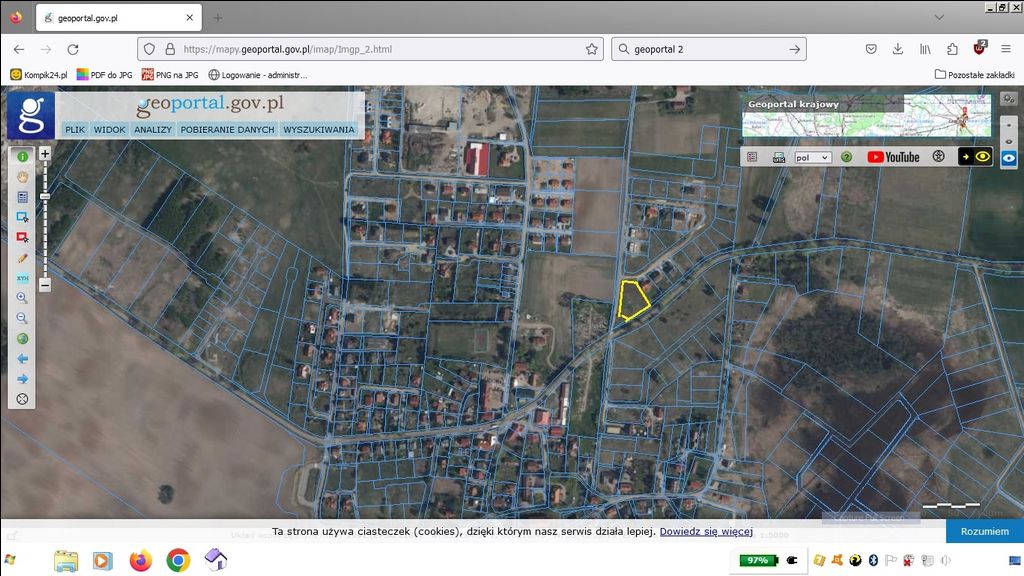
Task: Follow the 'Dowiedz się więcej' link
Action: point(705,531)
